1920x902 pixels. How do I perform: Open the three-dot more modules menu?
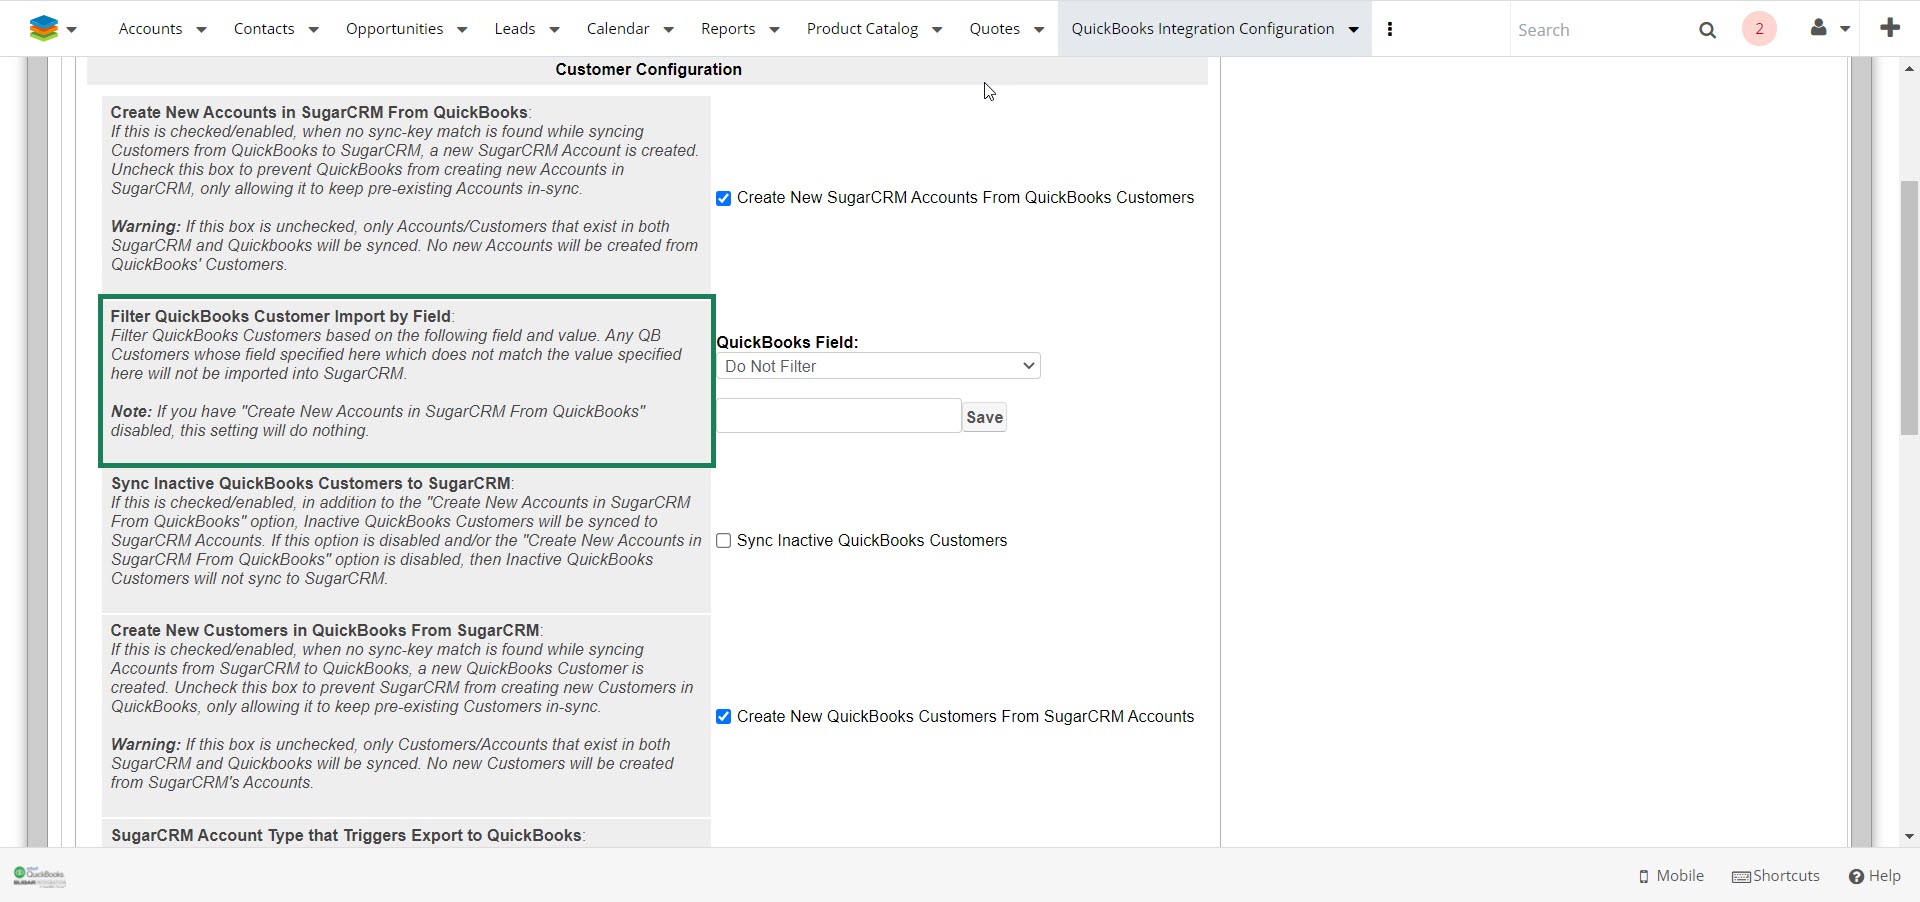[x=1389, y=29]
